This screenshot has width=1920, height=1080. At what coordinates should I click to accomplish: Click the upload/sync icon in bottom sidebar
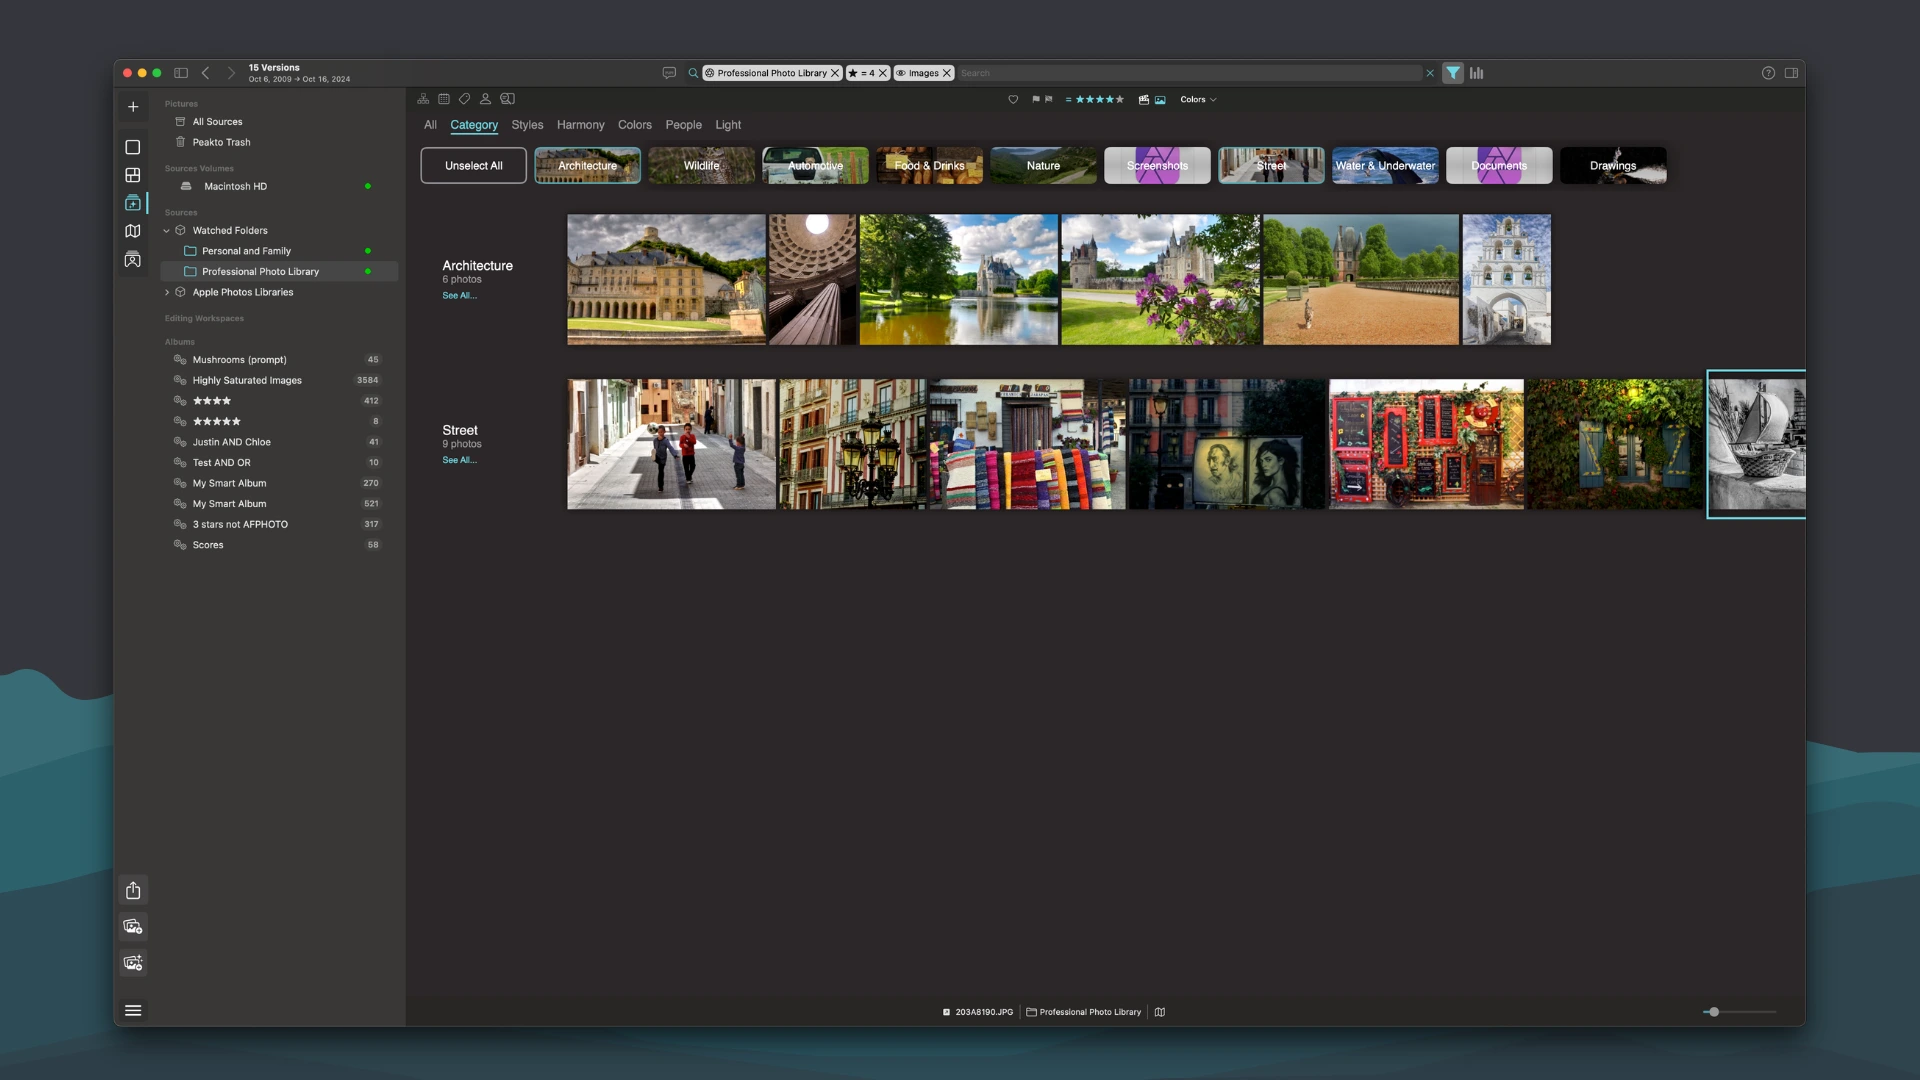(x=132, y=889)
